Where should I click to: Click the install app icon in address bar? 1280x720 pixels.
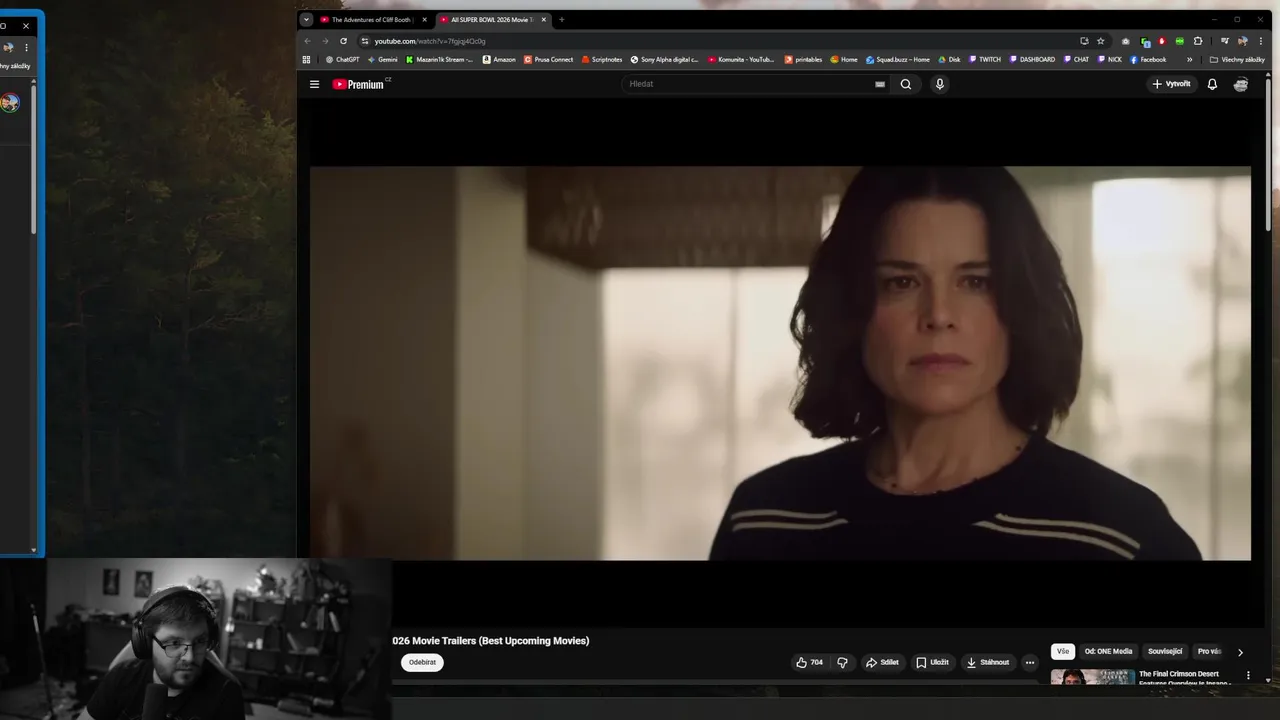point(1084,41)
